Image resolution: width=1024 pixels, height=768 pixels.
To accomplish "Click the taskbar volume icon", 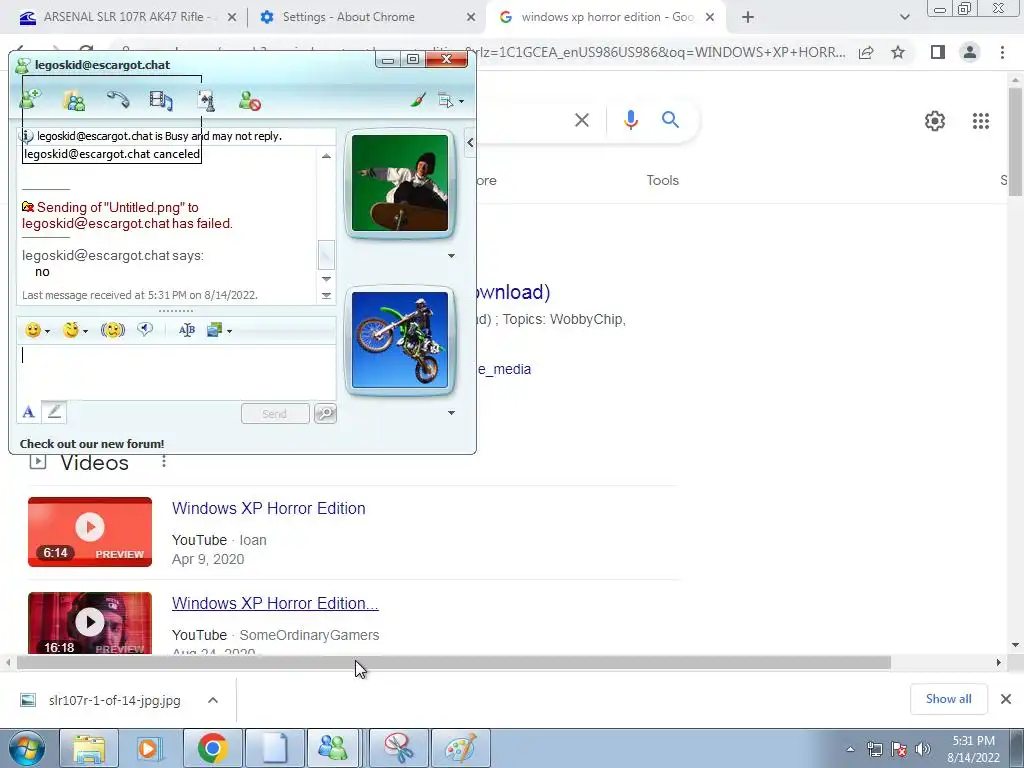I will pos(923,749).
